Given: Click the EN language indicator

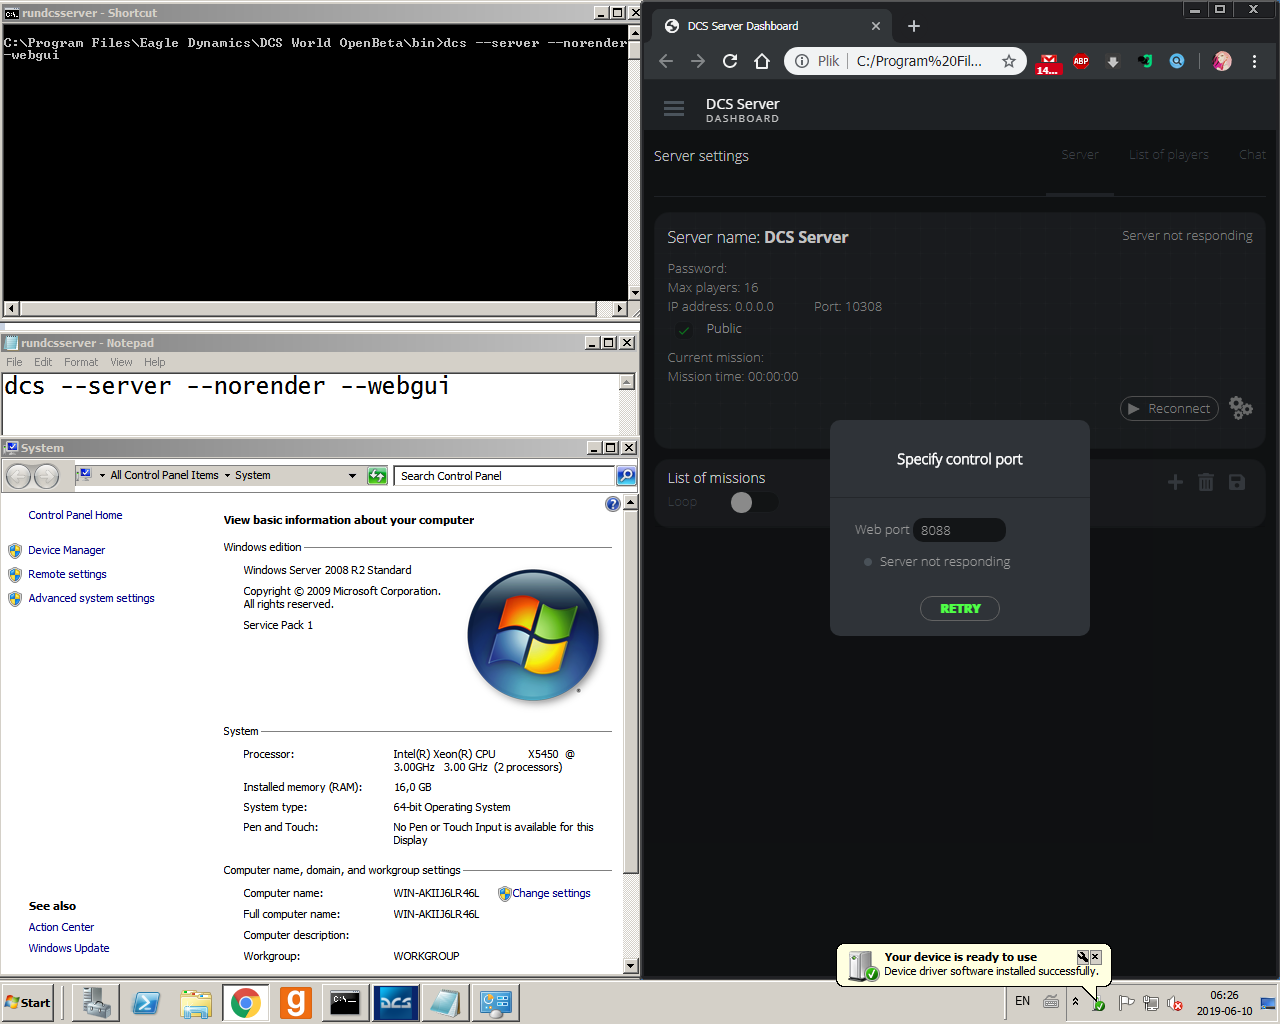Looking at the screenshot, I should click(x=1022, y=1001).
